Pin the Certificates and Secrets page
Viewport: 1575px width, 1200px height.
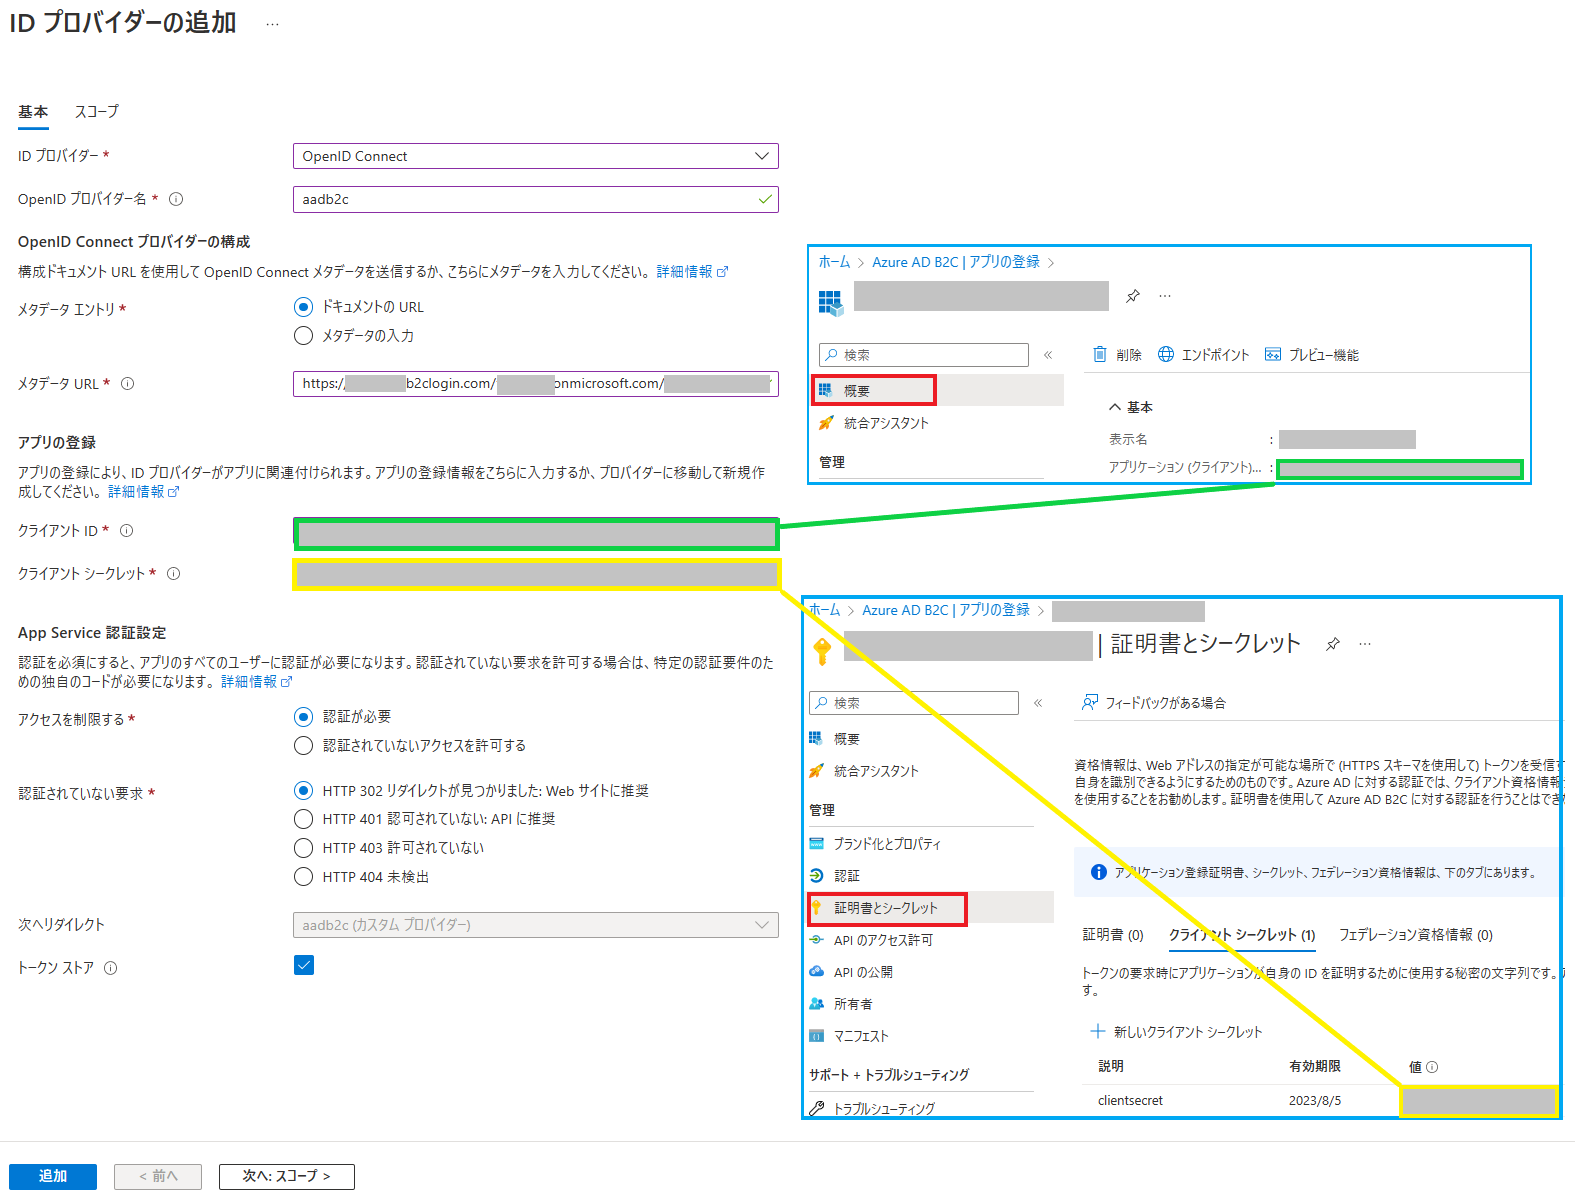(x=1333, y=644)
